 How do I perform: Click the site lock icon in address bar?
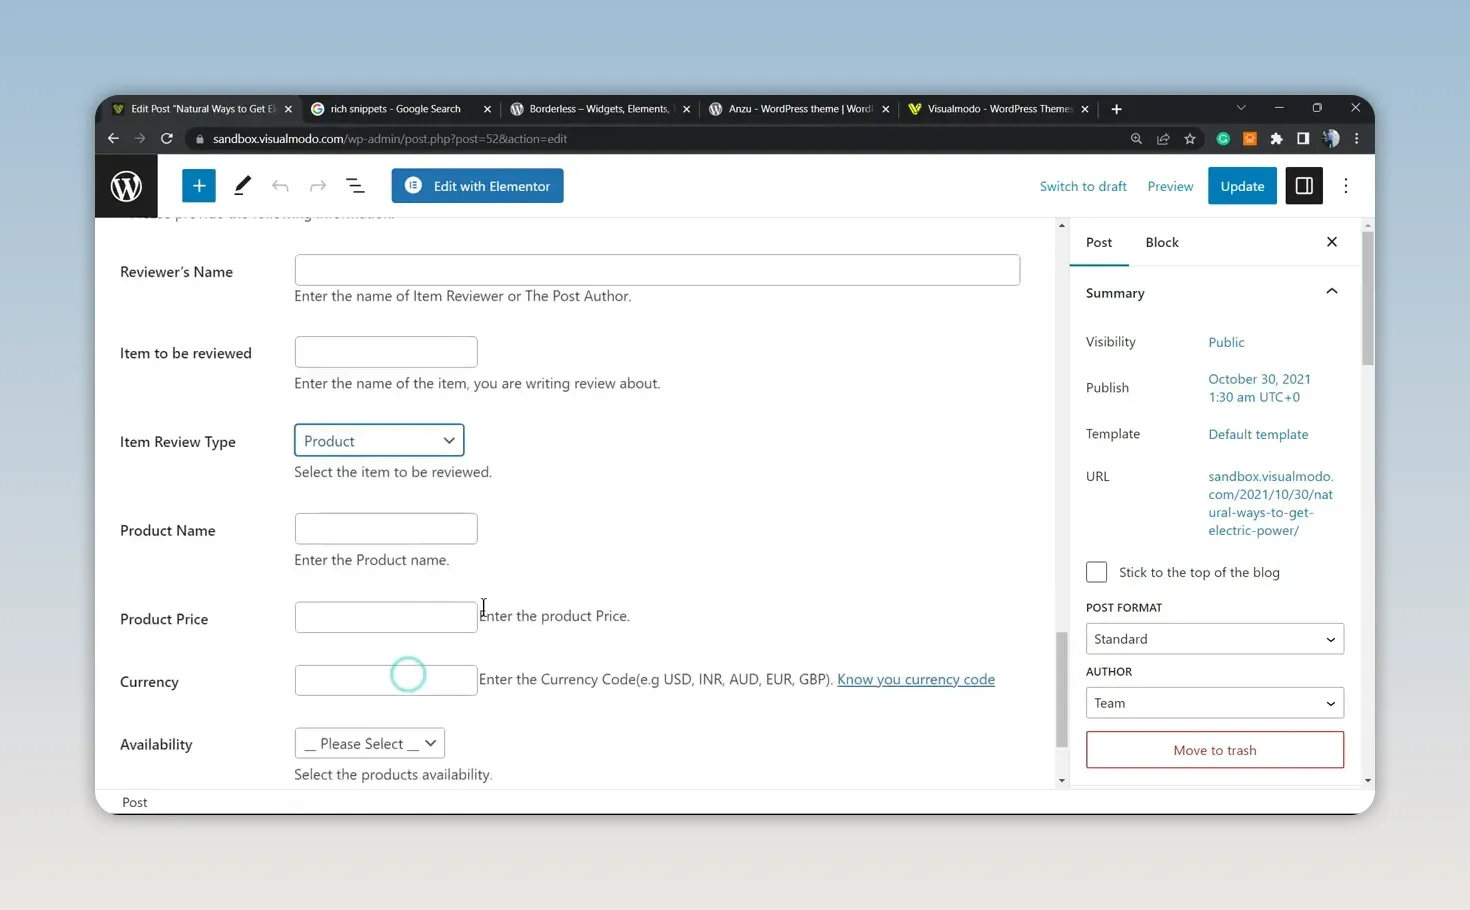200,139
